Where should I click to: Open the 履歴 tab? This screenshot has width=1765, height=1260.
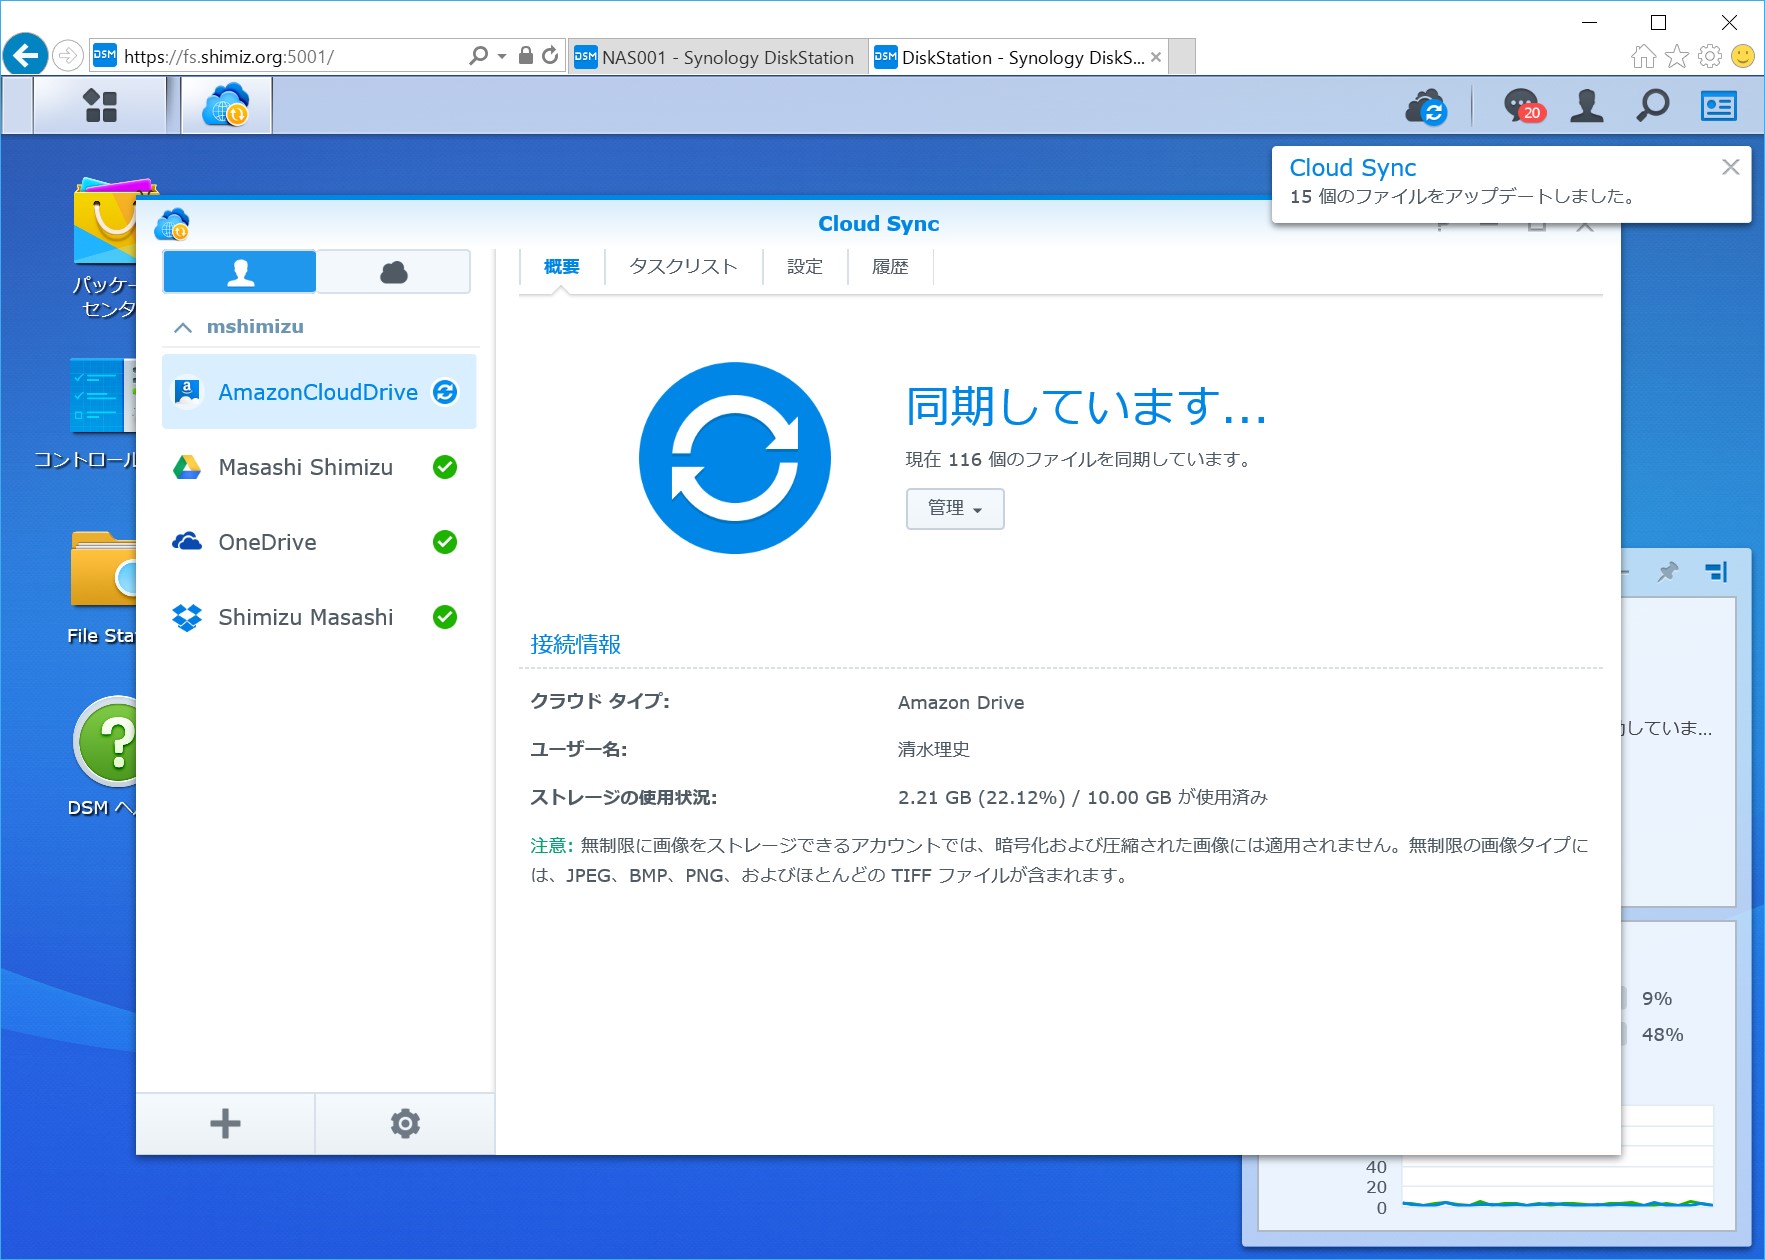tap(889, 266)
